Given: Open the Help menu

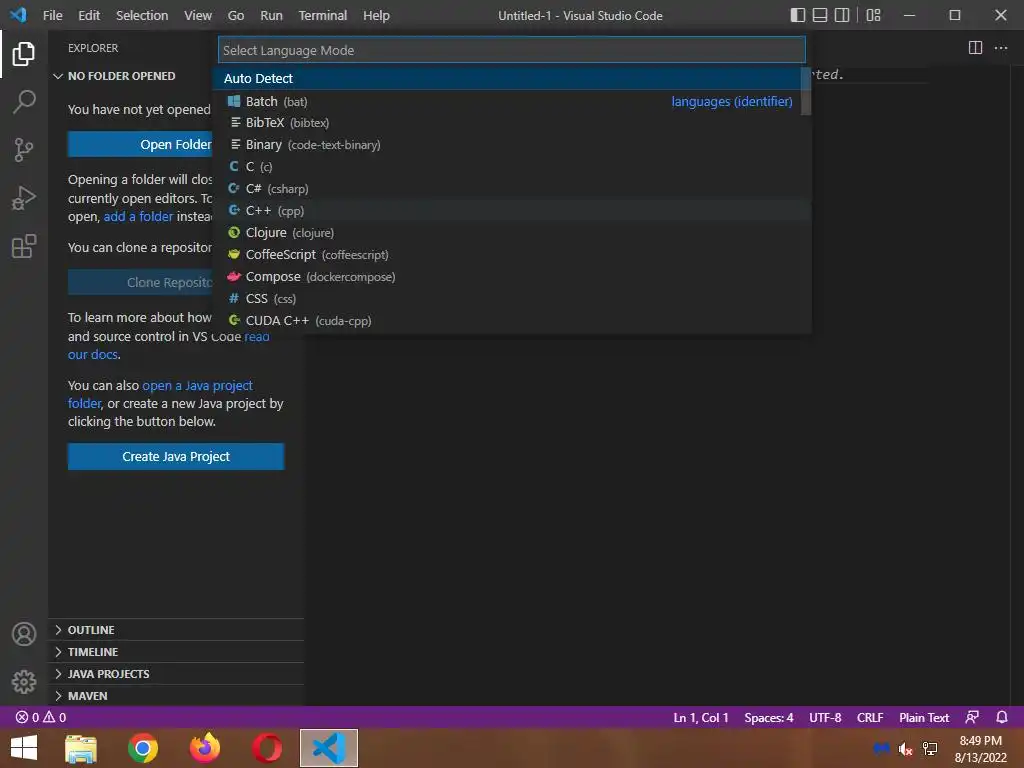Looking at the screenshot, I should tap(376, 15).
